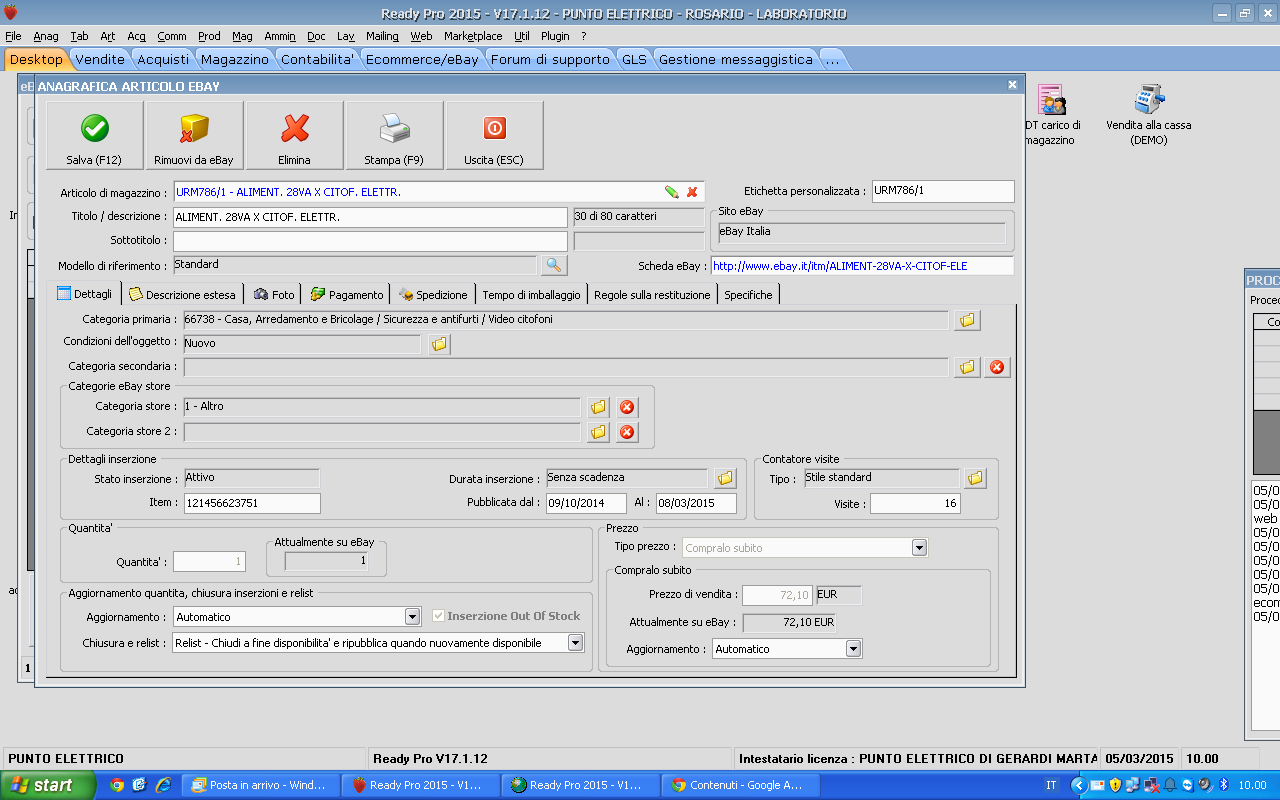The height and width of the screenshot is (800, 1280).
Task: Open the folder picker for Categoria secondaria
Action: click(x=967, y=367)
